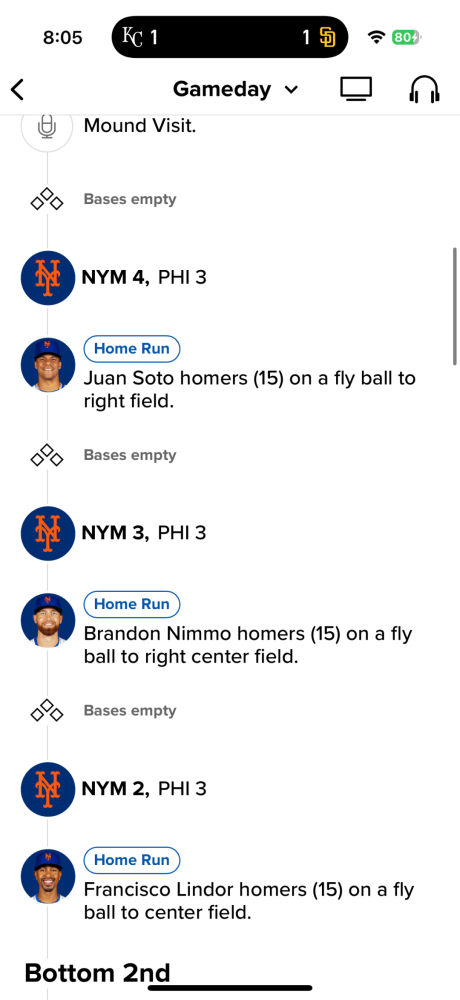Tap the Mound Visit microphone icon
This screenshot has height=1000, width=460.
(47, 126)
